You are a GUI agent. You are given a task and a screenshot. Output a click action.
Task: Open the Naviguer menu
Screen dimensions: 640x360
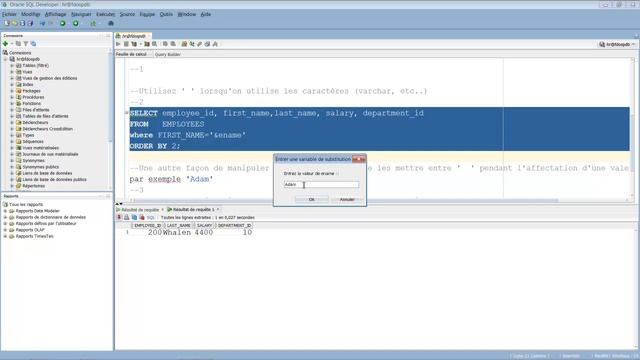click(x=81, y=14)
